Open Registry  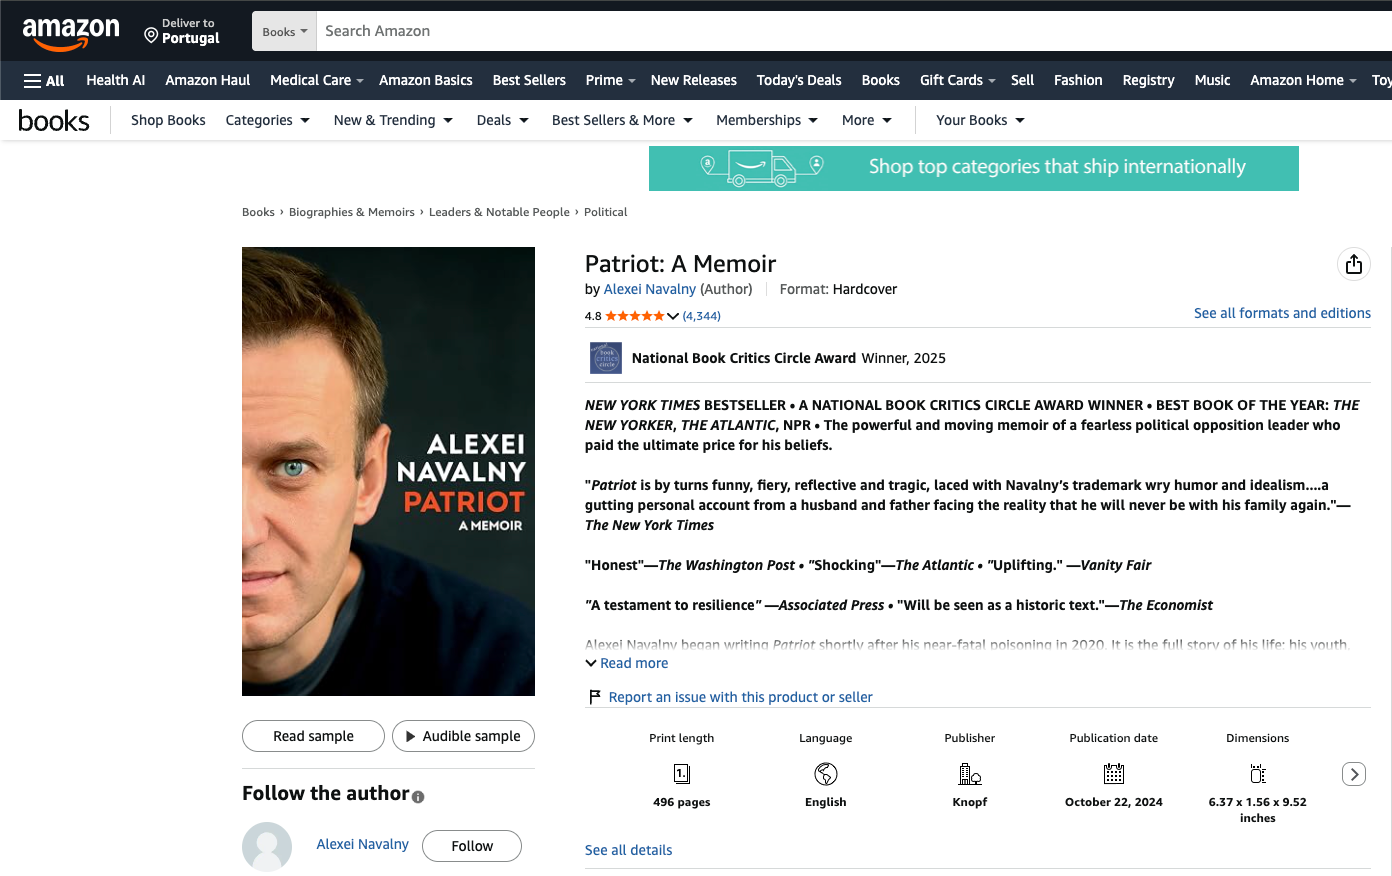coord(1148,80)
